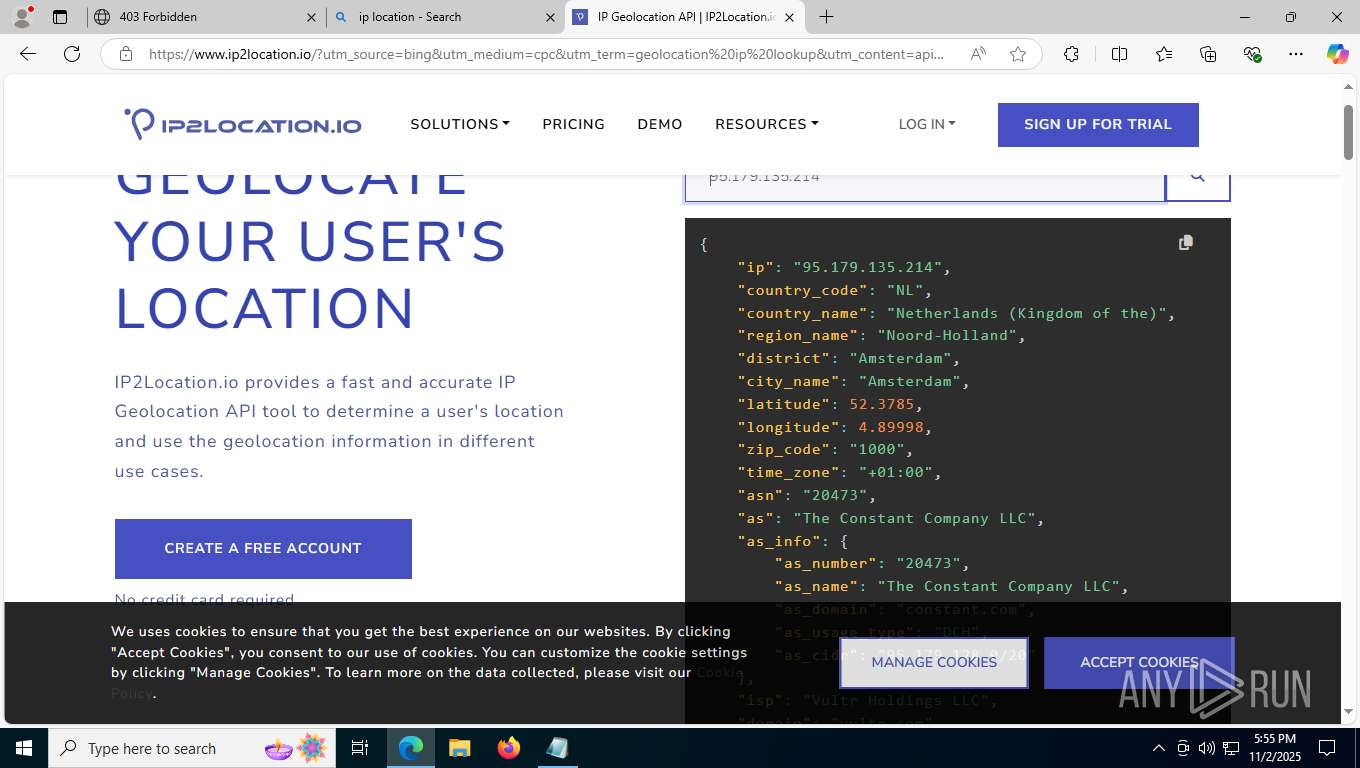Viewport: 1360px width, 768px height.
Task: Copy the JSON result to clipboard
Action: tap(1186, 242)
